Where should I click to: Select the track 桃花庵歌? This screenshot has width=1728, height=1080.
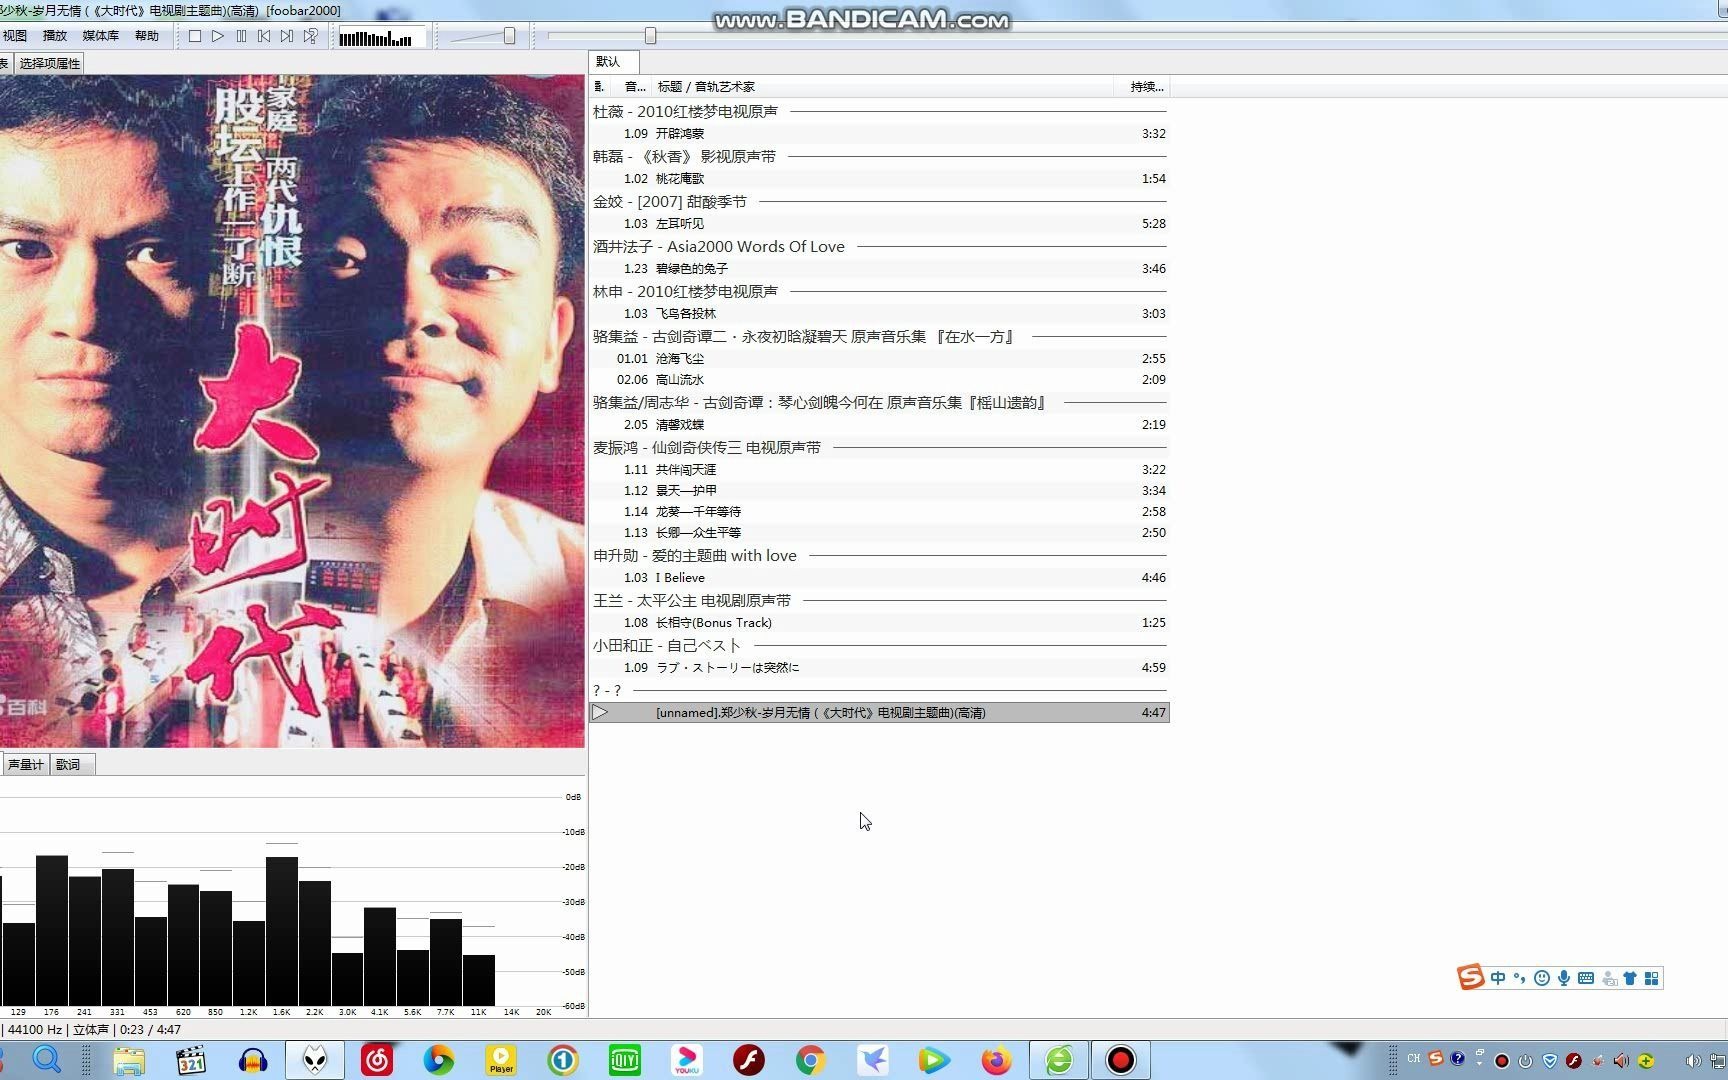pos(879,179)
